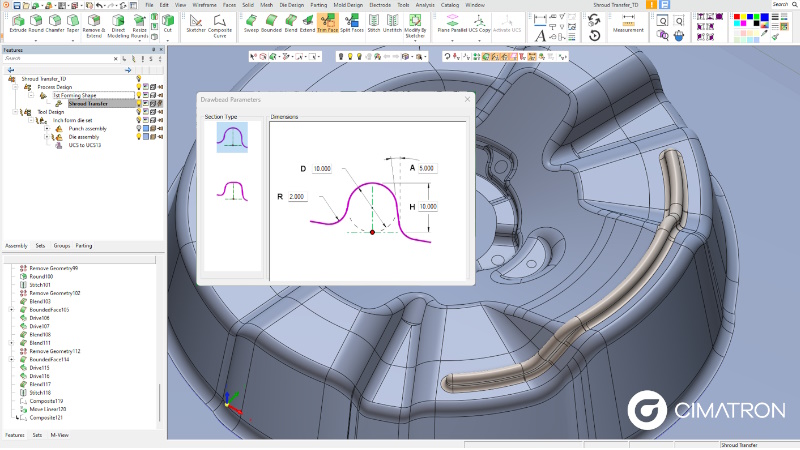
Task: Select the Plane Parallel tool
Action: click(x=452, y=23)
